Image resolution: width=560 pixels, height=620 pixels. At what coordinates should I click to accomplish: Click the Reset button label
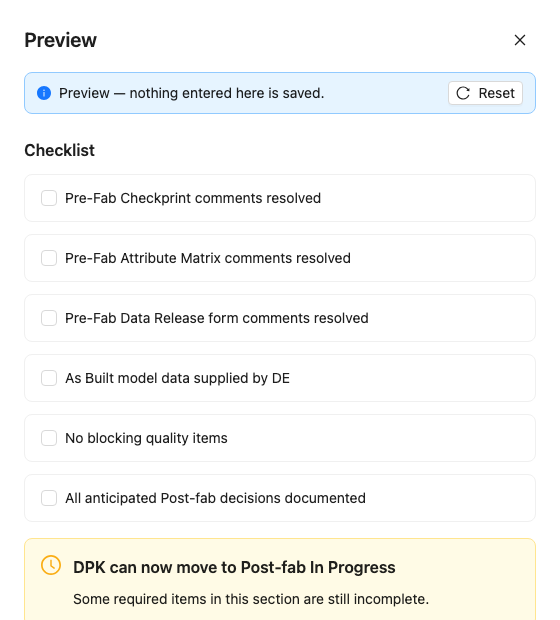[x=496, y=93]
